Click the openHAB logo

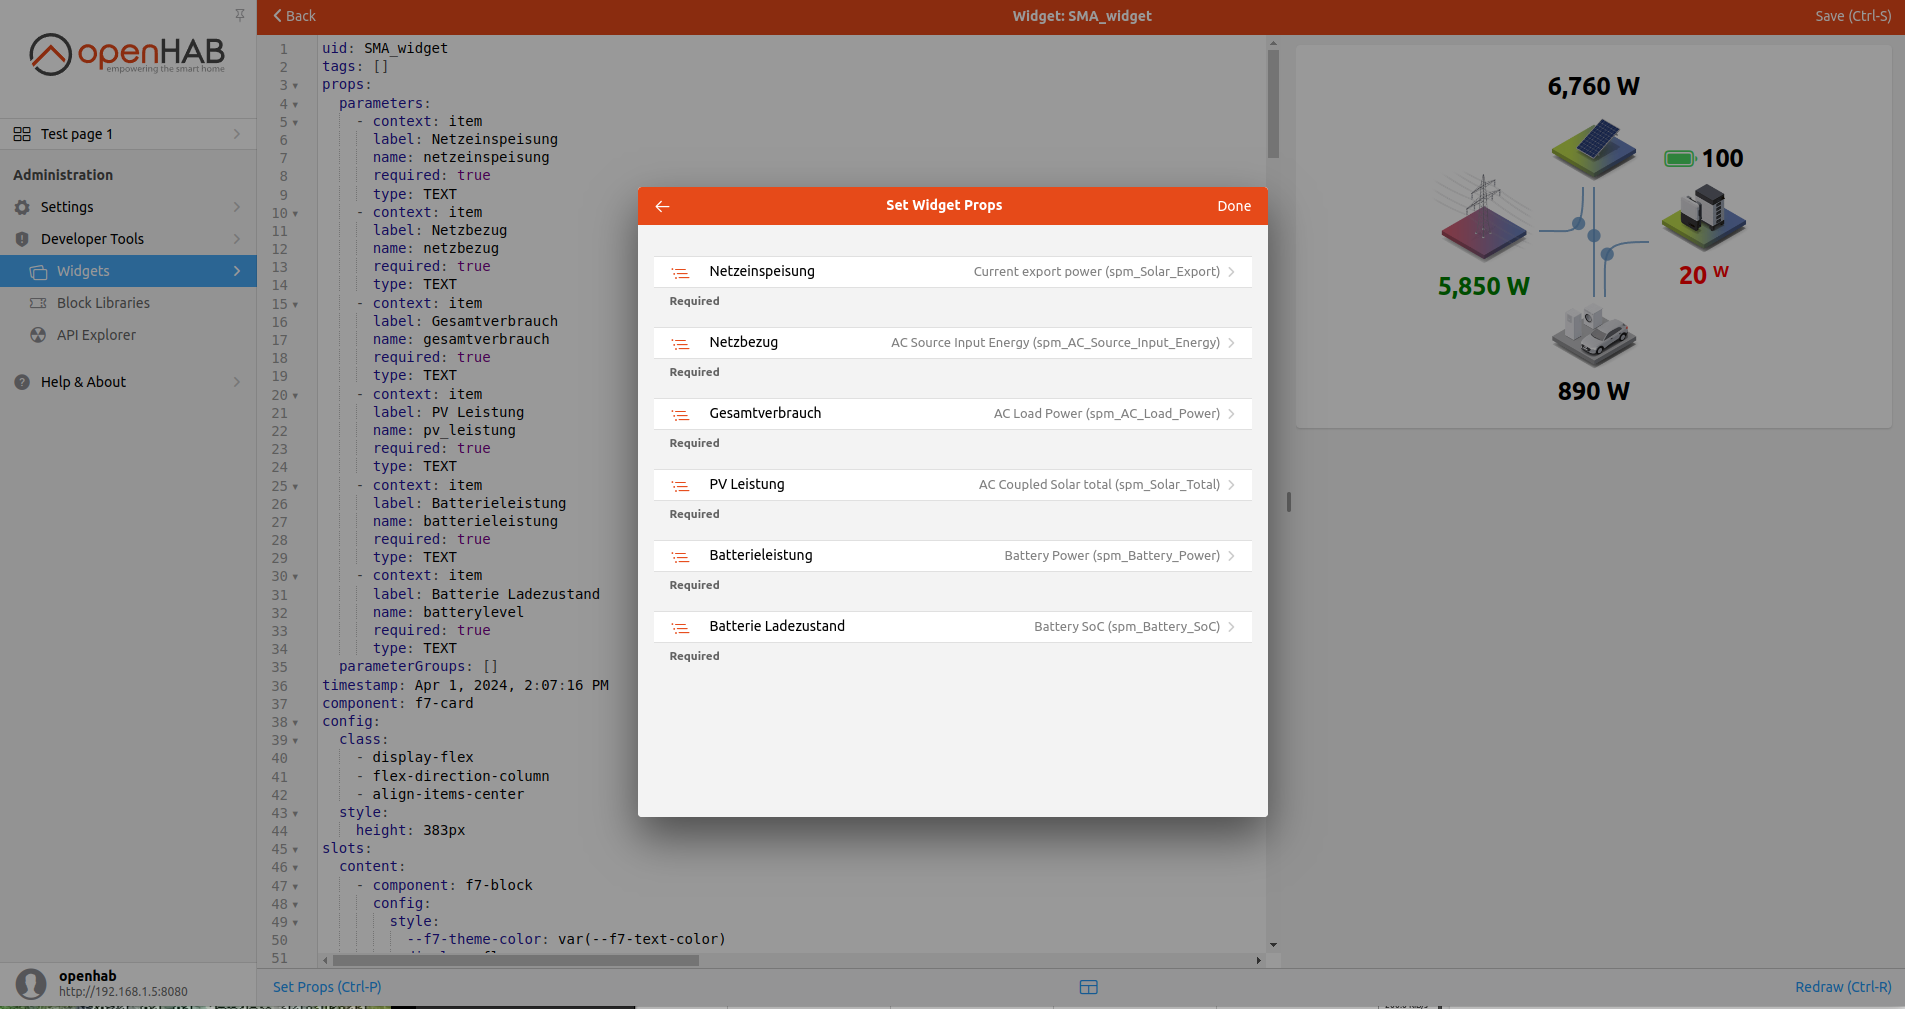pos(127,54)
